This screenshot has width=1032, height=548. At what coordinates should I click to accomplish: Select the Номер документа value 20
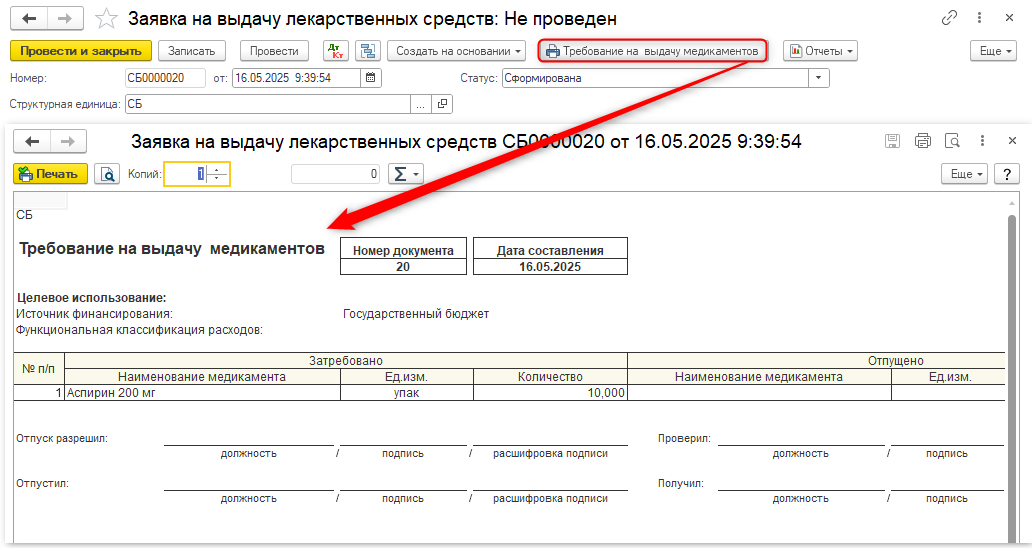click(403, 266)
